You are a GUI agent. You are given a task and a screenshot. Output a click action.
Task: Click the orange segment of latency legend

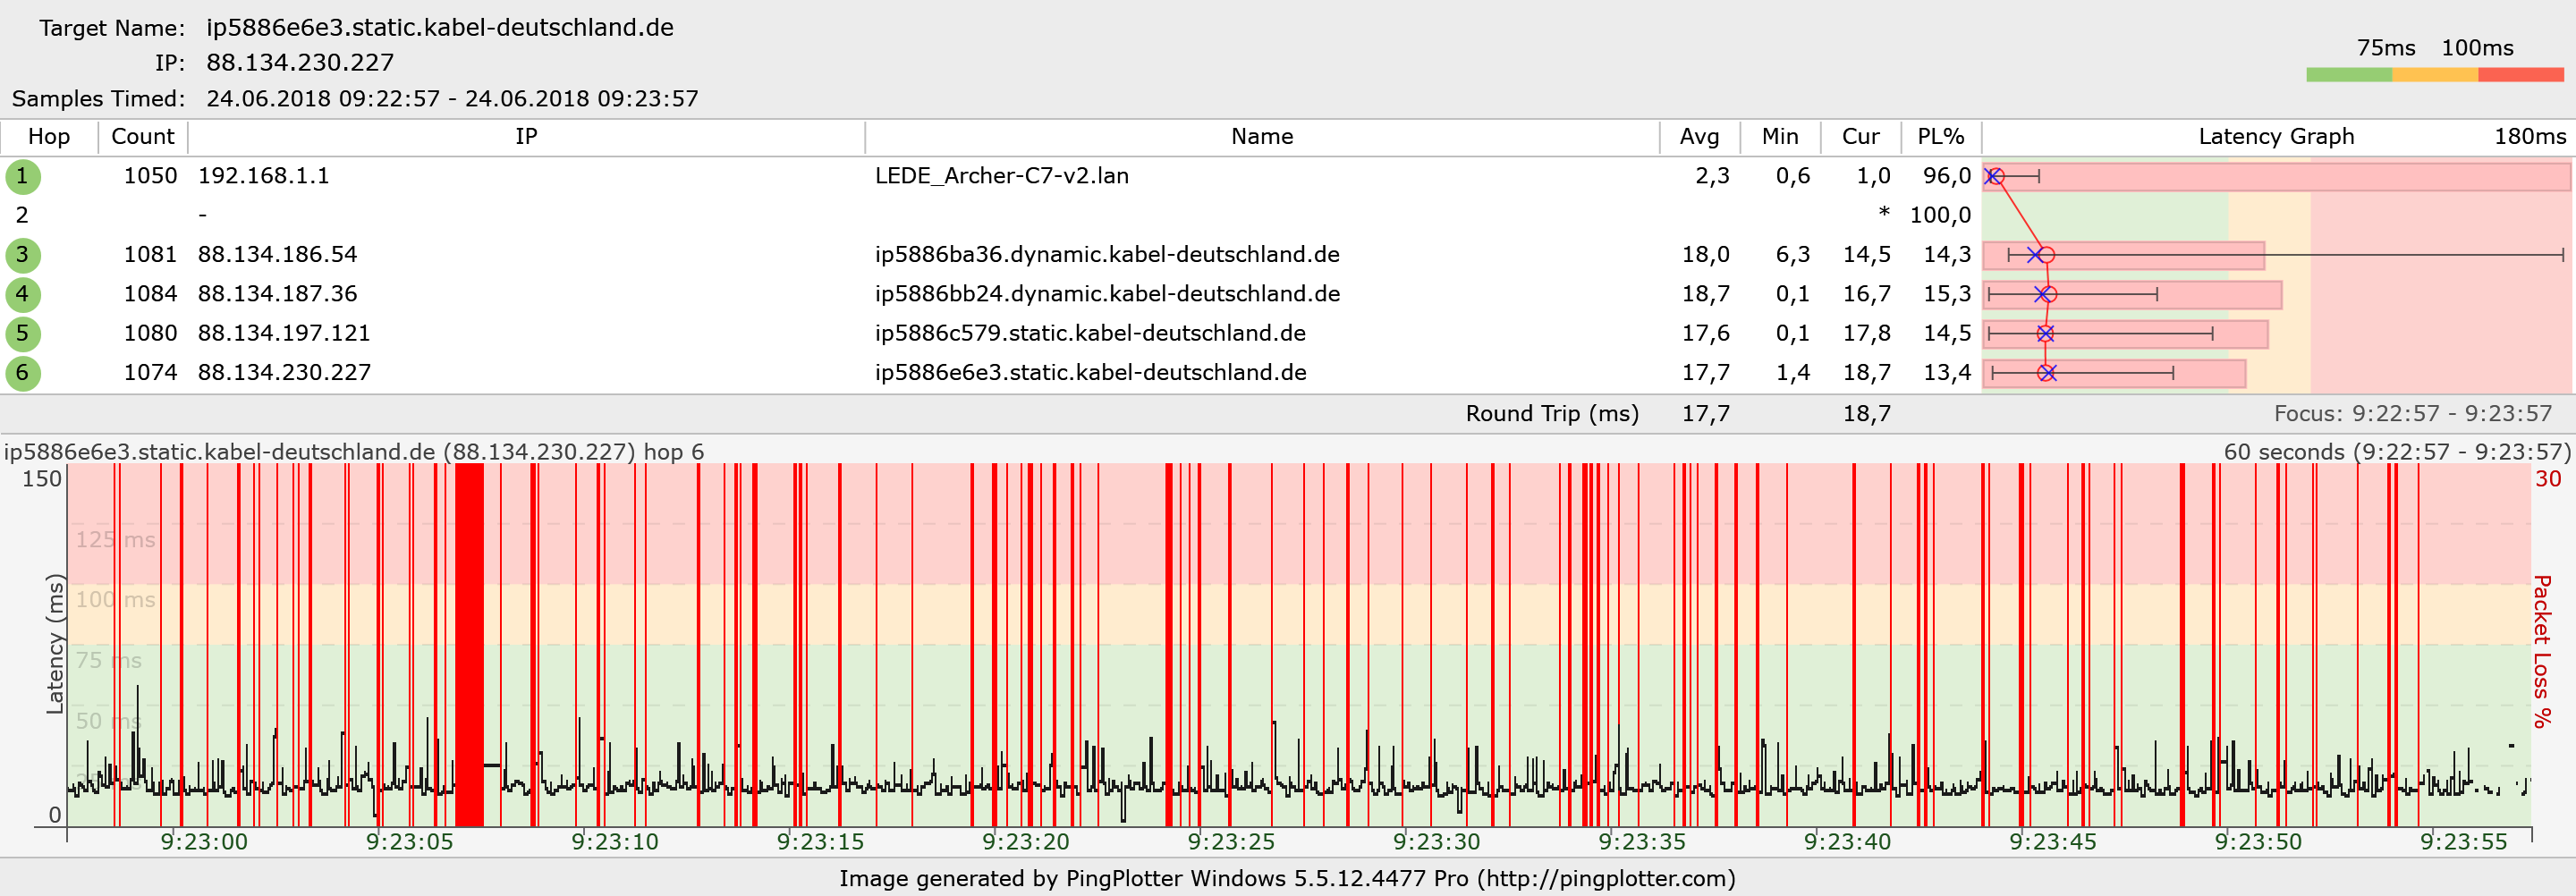point(2435,75)
